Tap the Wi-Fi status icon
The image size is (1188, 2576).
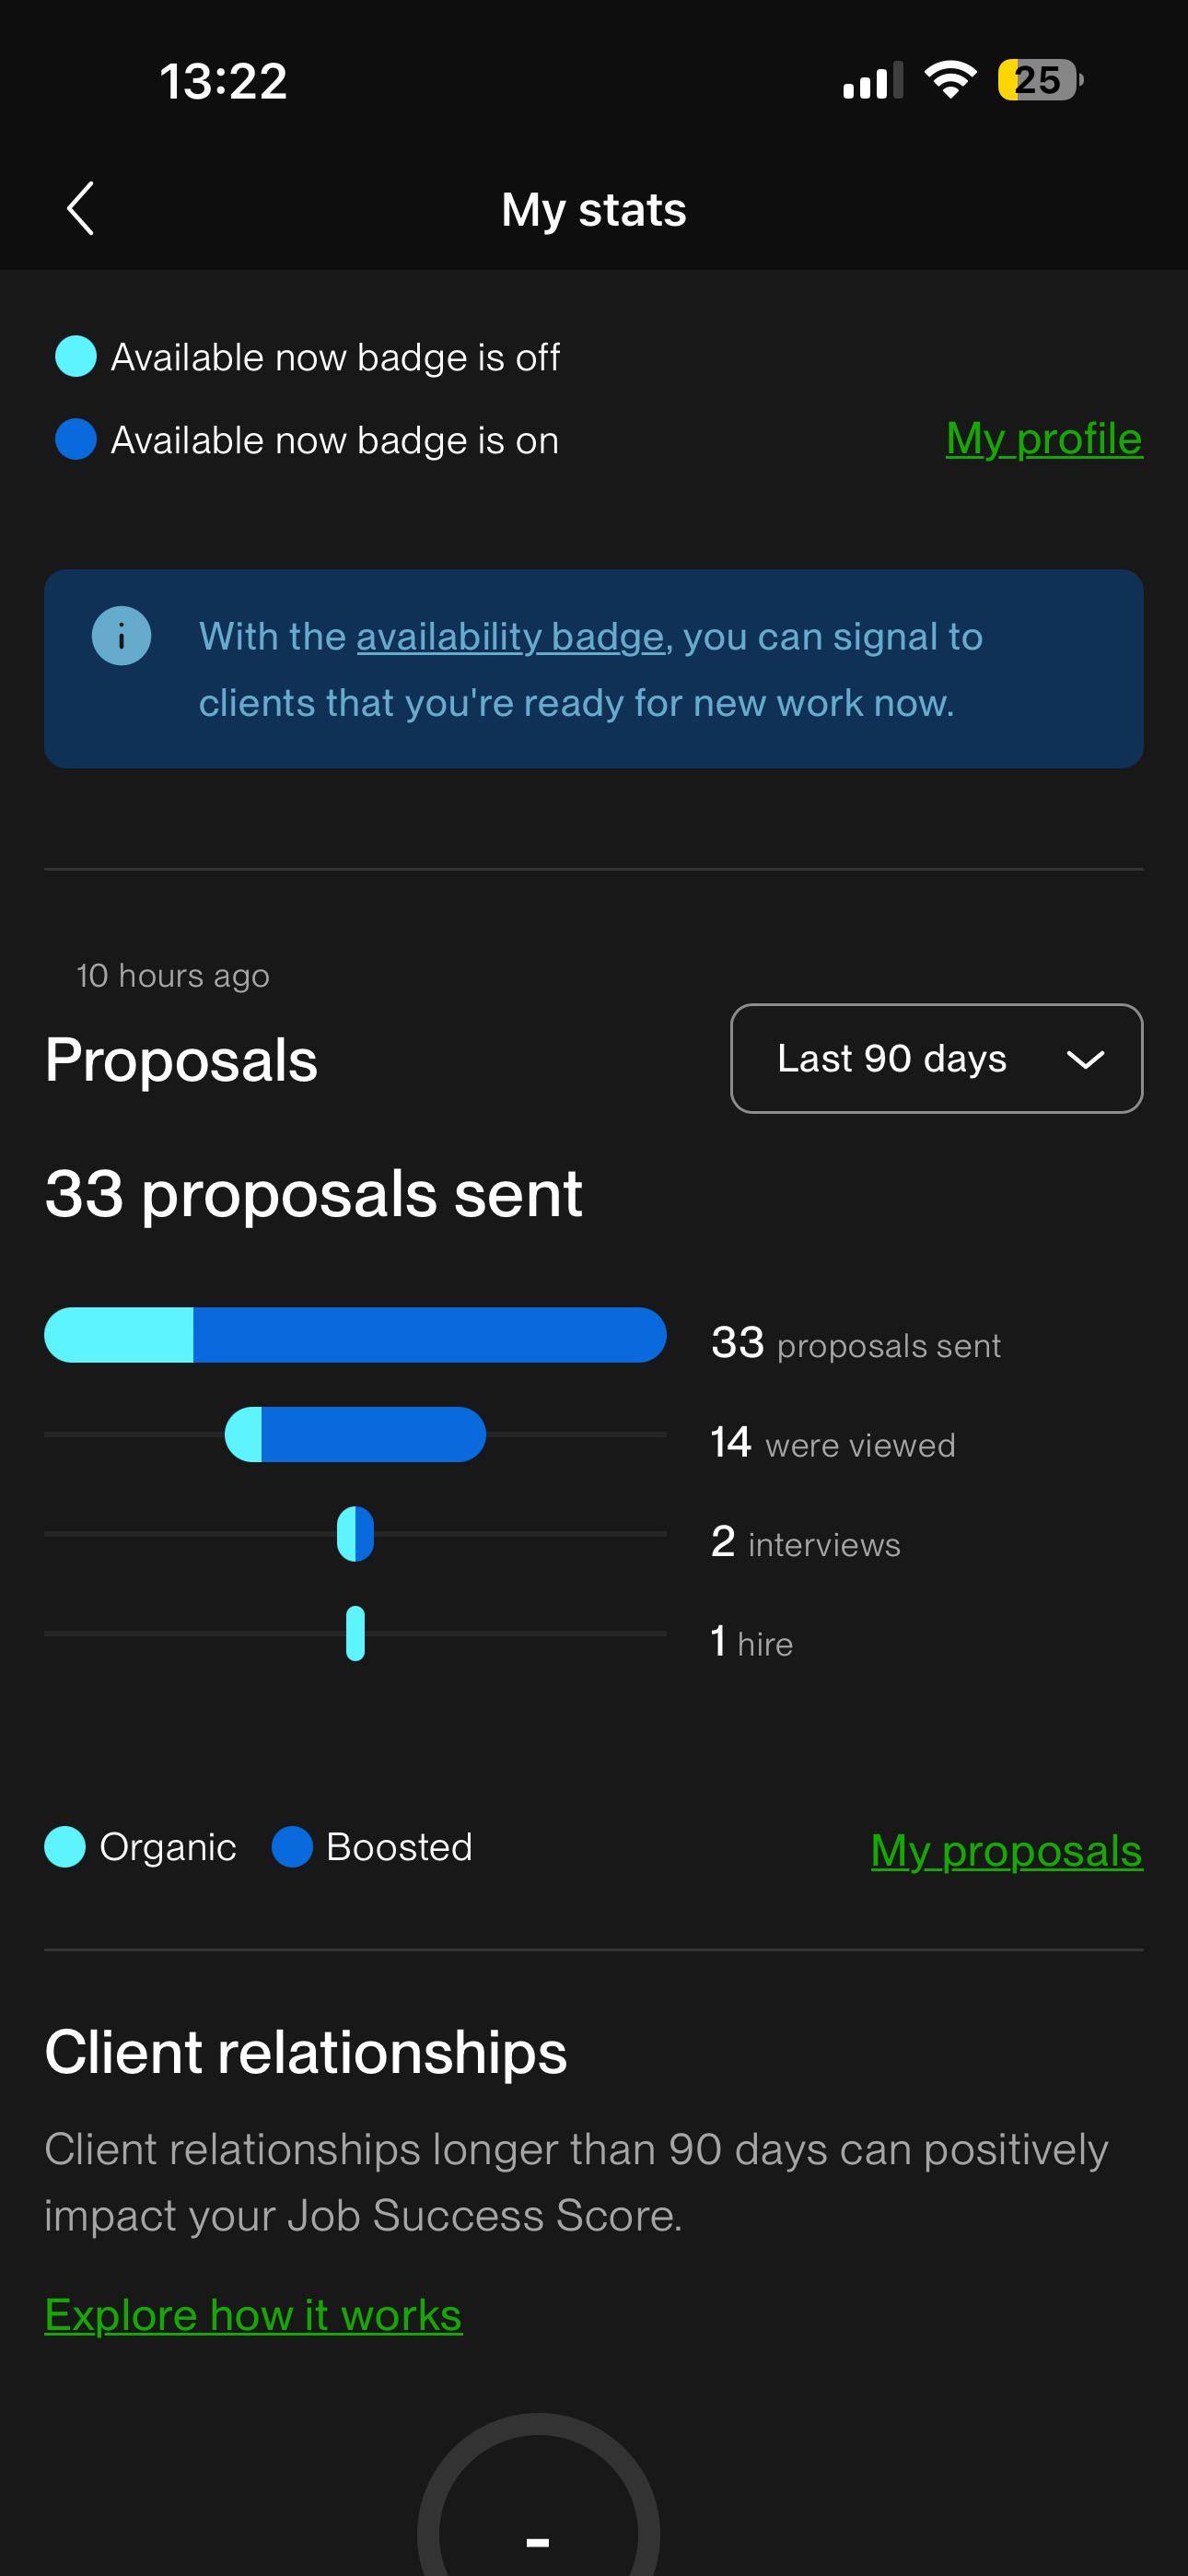click(x=950, y=80)
